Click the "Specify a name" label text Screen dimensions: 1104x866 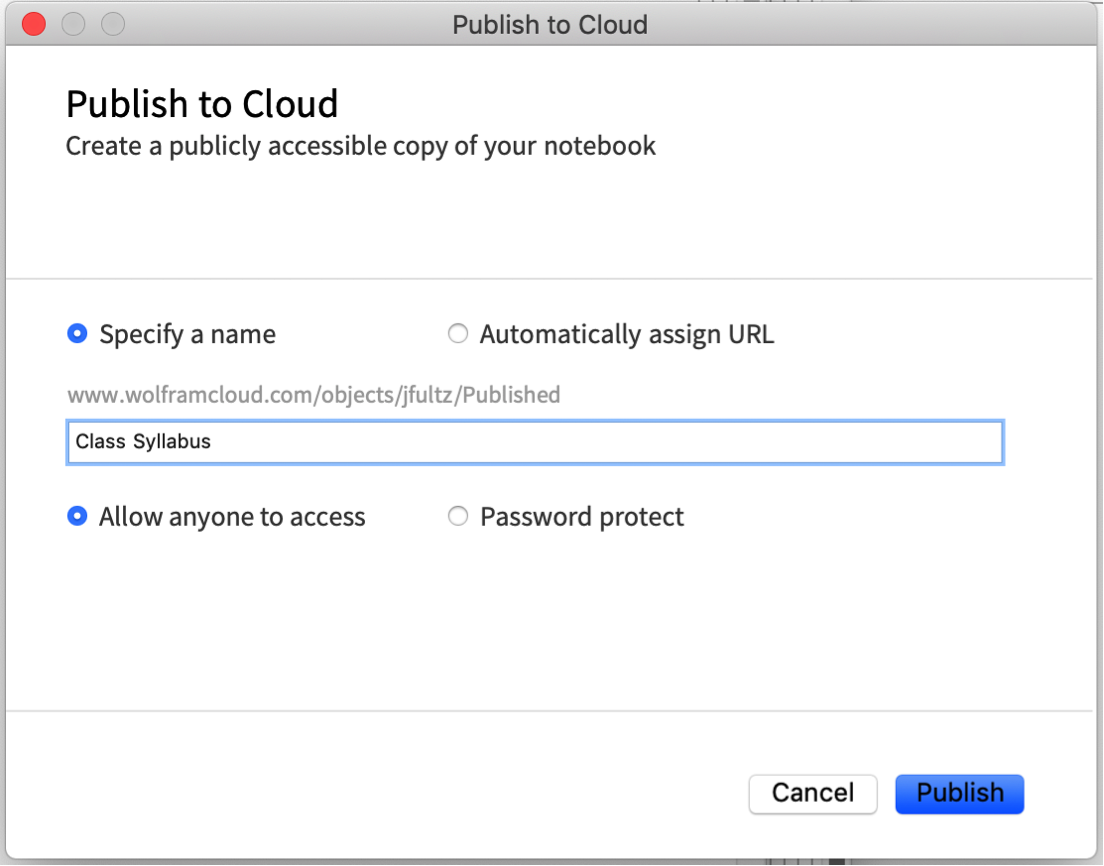point(187,334)
